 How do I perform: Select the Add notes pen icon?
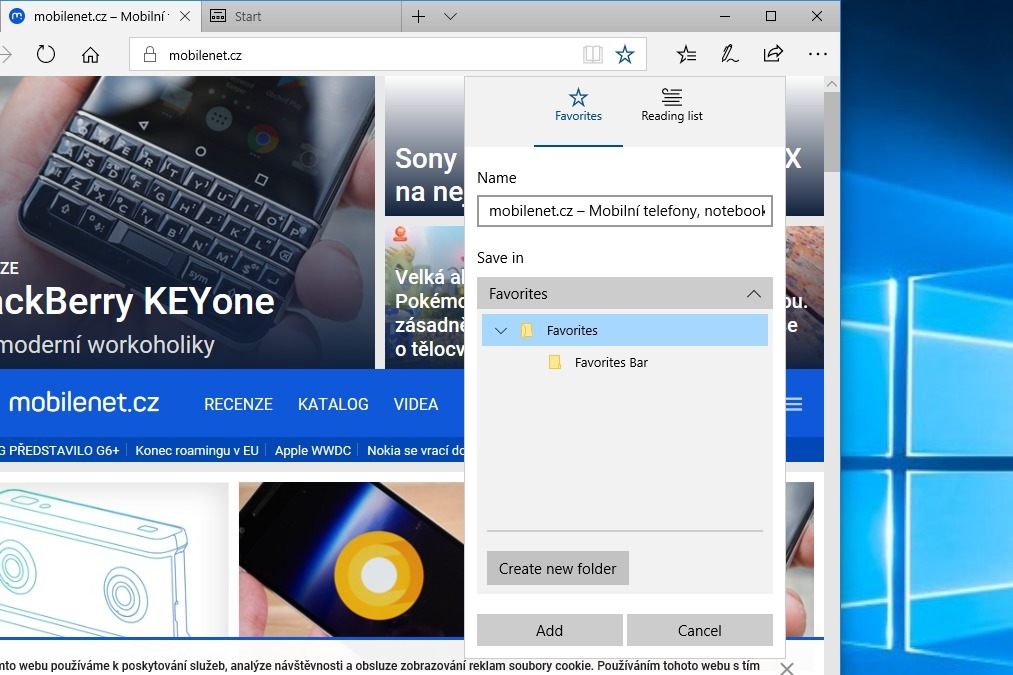(730, 54)
